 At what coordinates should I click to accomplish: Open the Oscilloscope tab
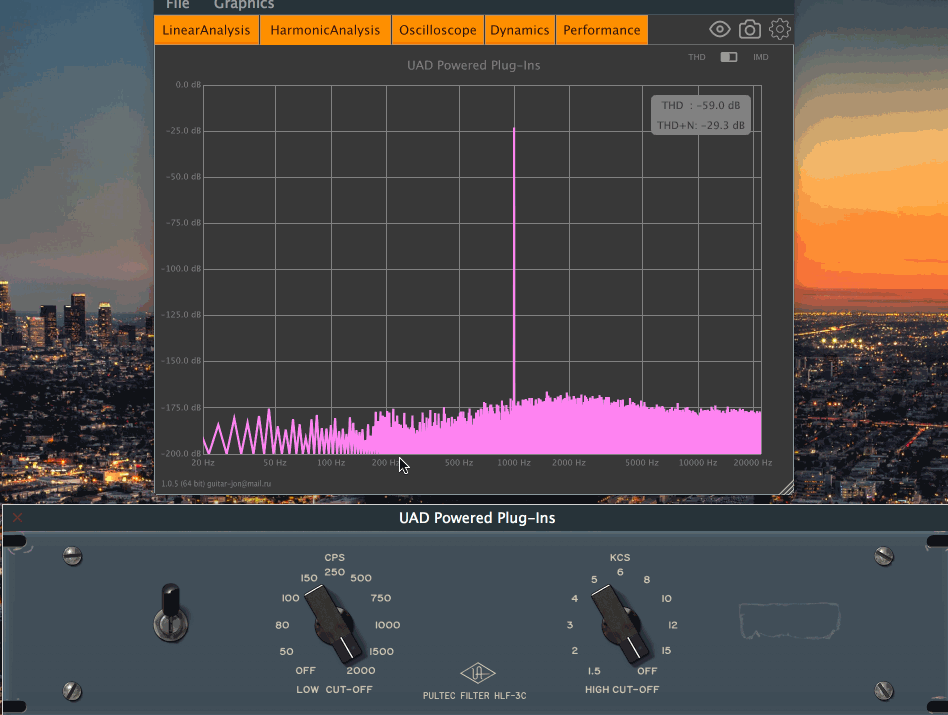coord(438,30)
